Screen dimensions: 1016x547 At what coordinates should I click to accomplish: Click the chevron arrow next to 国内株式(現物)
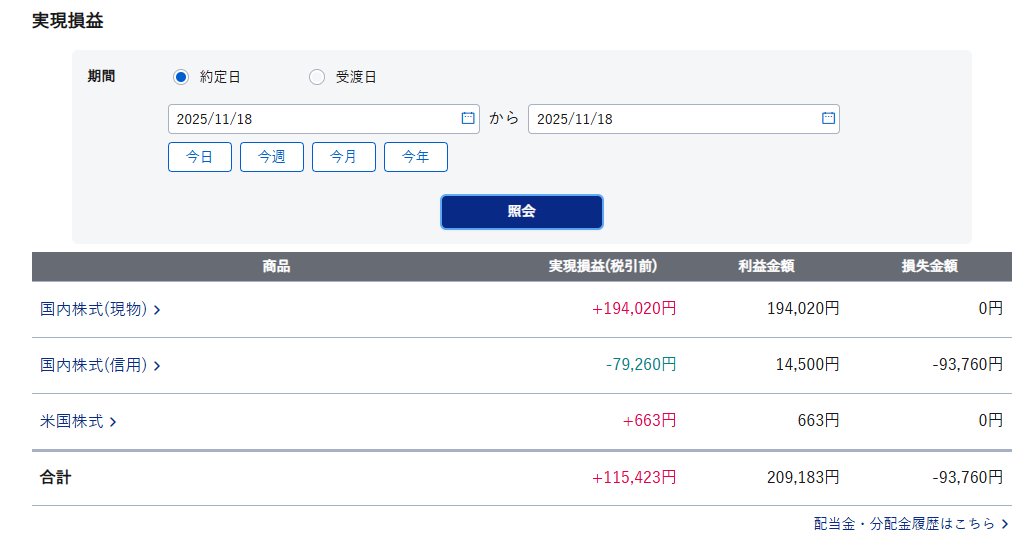point(157,310)
